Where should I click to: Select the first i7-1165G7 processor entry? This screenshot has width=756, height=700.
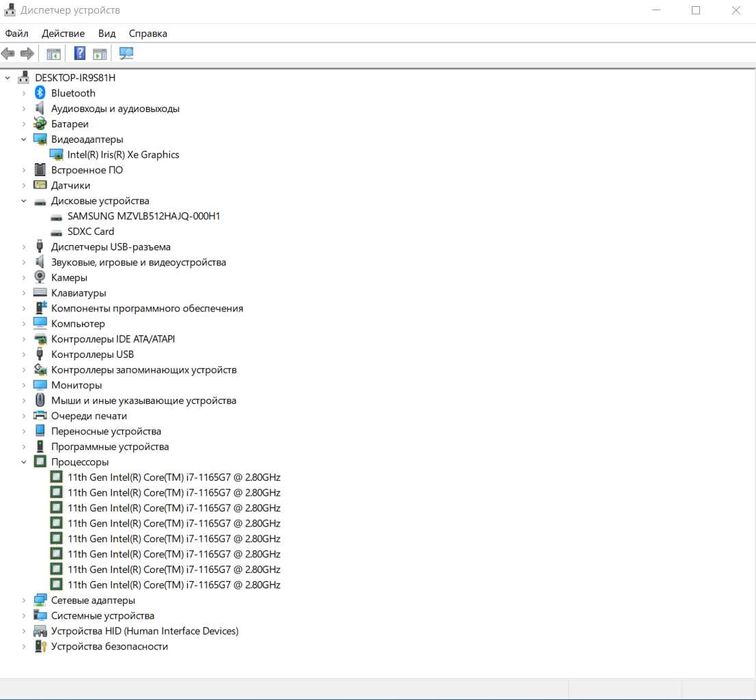coord(174,477)
